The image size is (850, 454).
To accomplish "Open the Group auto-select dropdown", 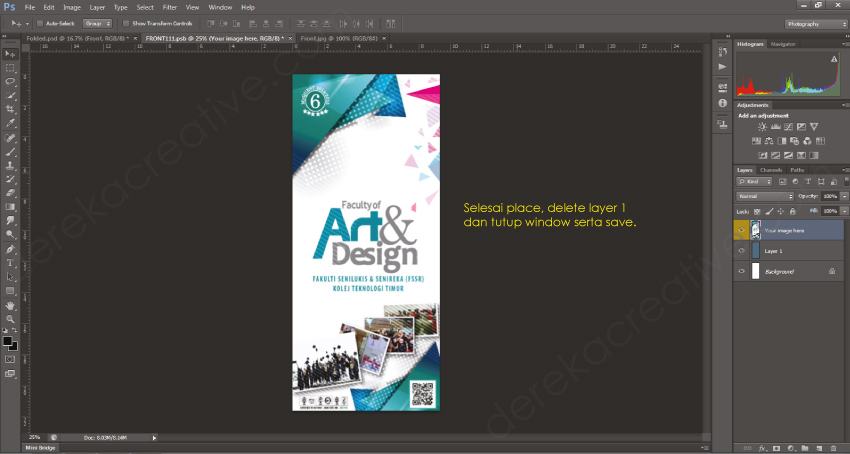I will 97,22.
